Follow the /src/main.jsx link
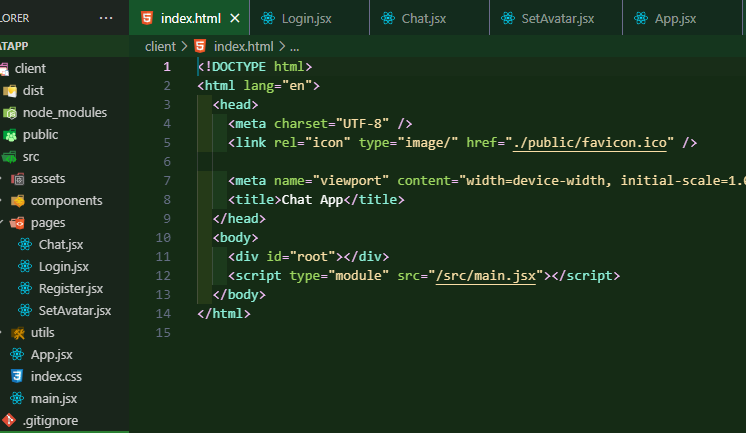 coord(486,276)
